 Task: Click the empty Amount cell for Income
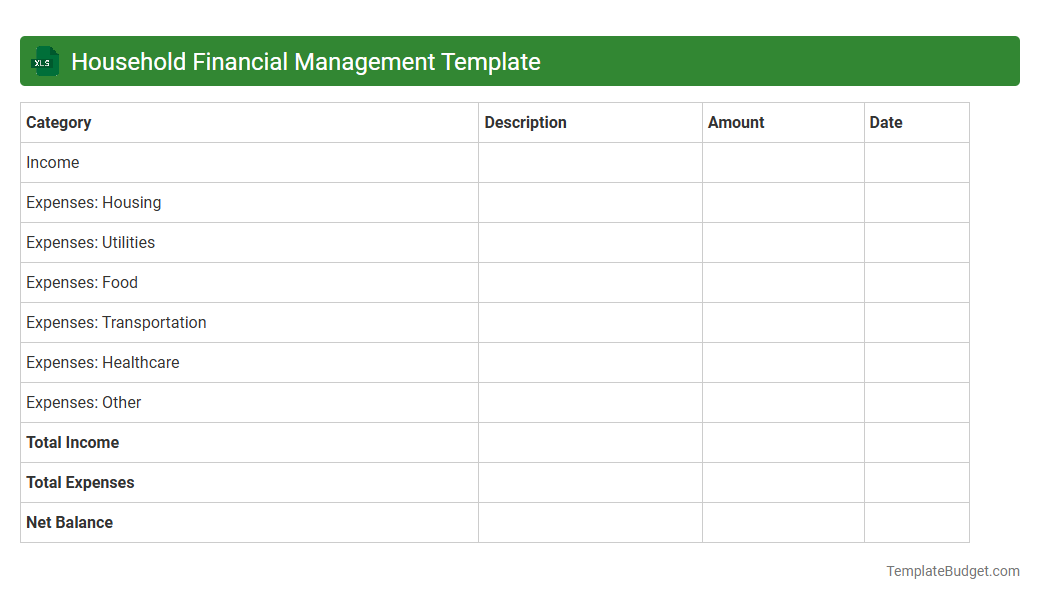coord(783,162)
